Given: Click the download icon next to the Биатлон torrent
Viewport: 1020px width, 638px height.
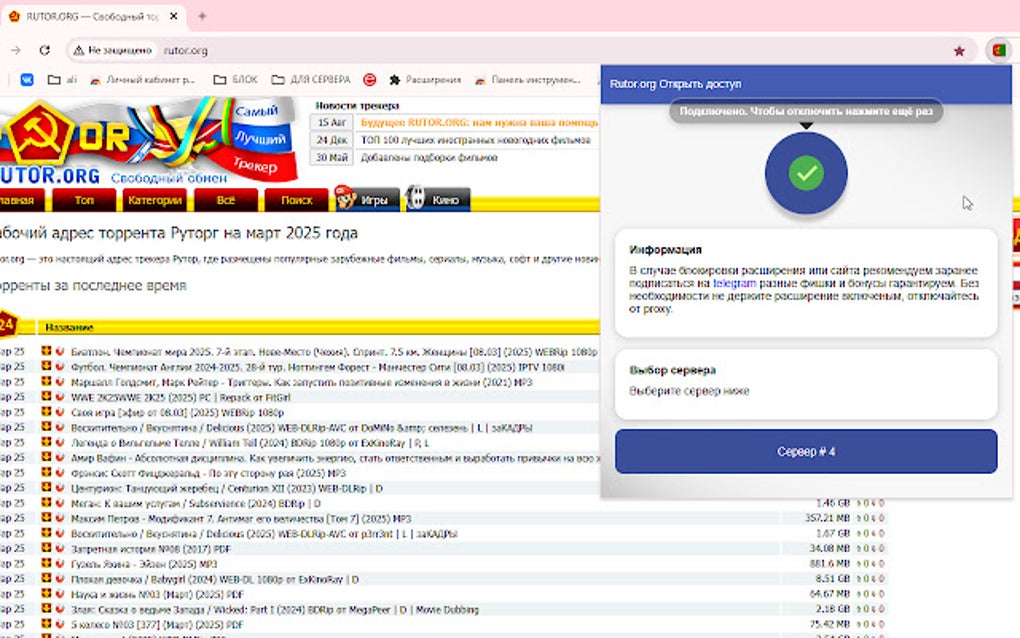Looking at the screenshot, I should click(x=46, y=351).
